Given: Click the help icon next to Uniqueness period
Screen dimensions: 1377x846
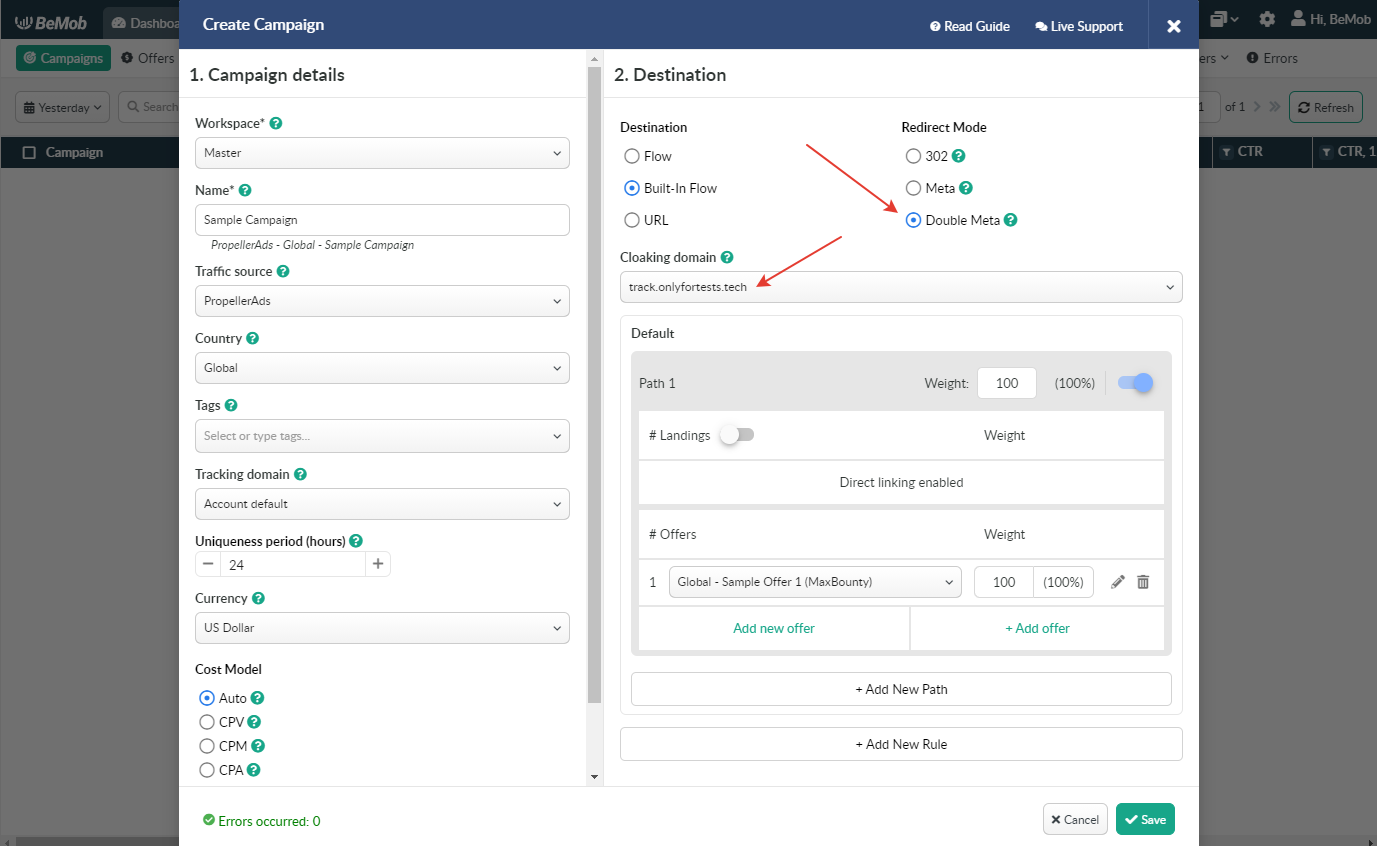Looking at the screenshot, I should (356, 541).
